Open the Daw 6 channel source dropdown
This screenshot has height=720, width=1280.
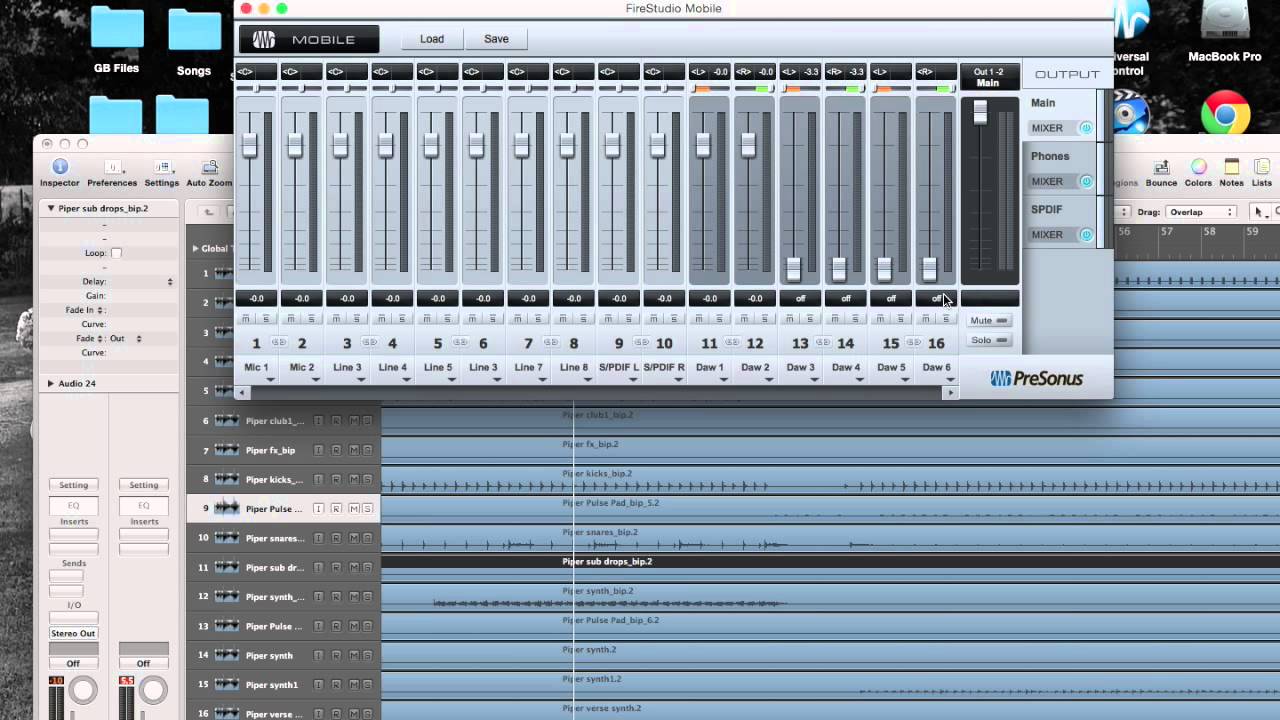pyautogui.click(x=950, y=379)
